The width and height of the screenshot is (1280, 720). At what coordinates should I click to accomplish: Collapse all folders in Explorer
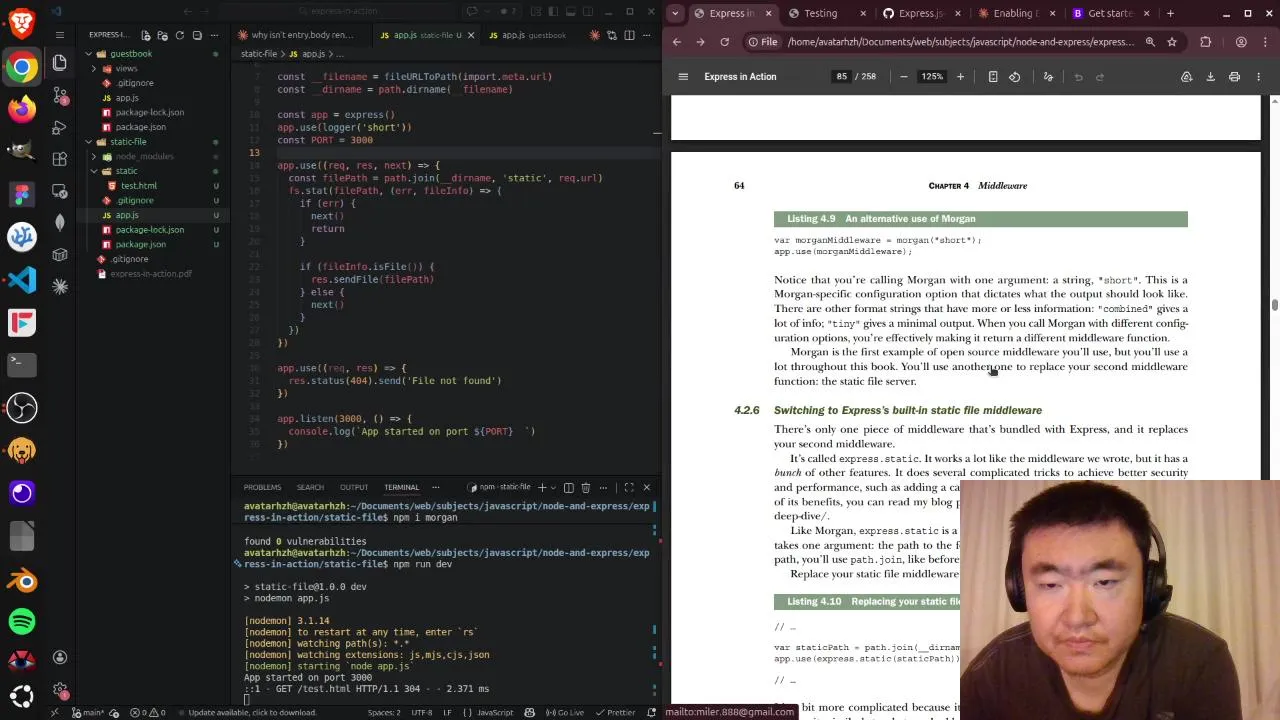[x=196, y=35]
